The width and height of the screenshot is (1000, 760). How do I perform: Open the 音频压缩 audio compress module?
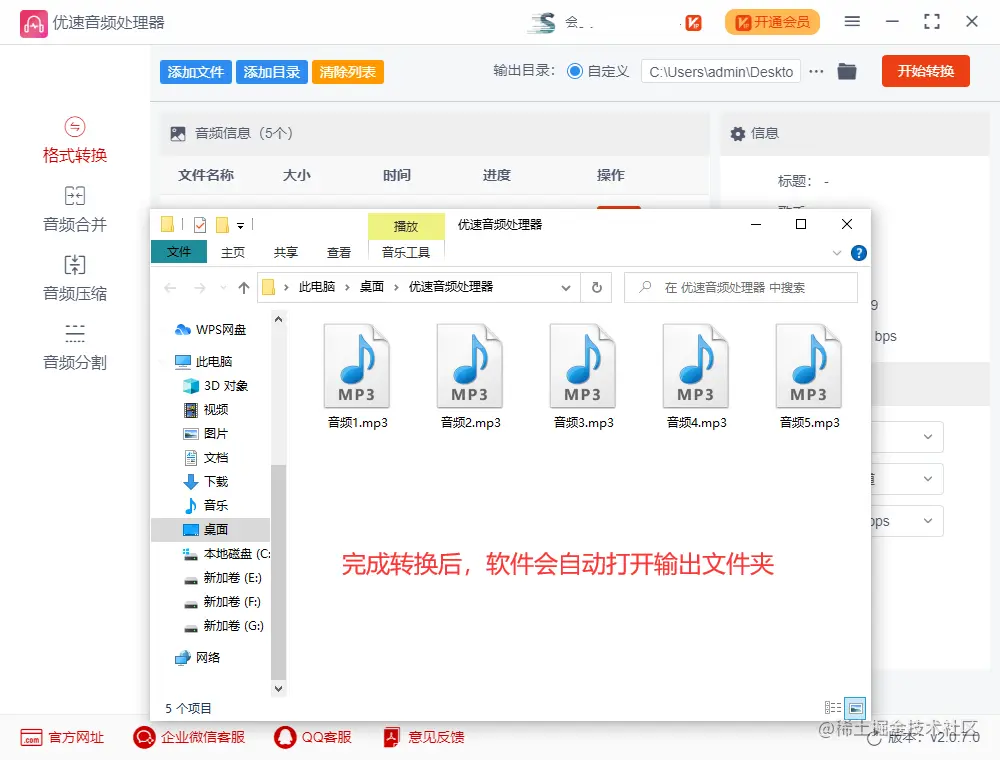point(75,279)
